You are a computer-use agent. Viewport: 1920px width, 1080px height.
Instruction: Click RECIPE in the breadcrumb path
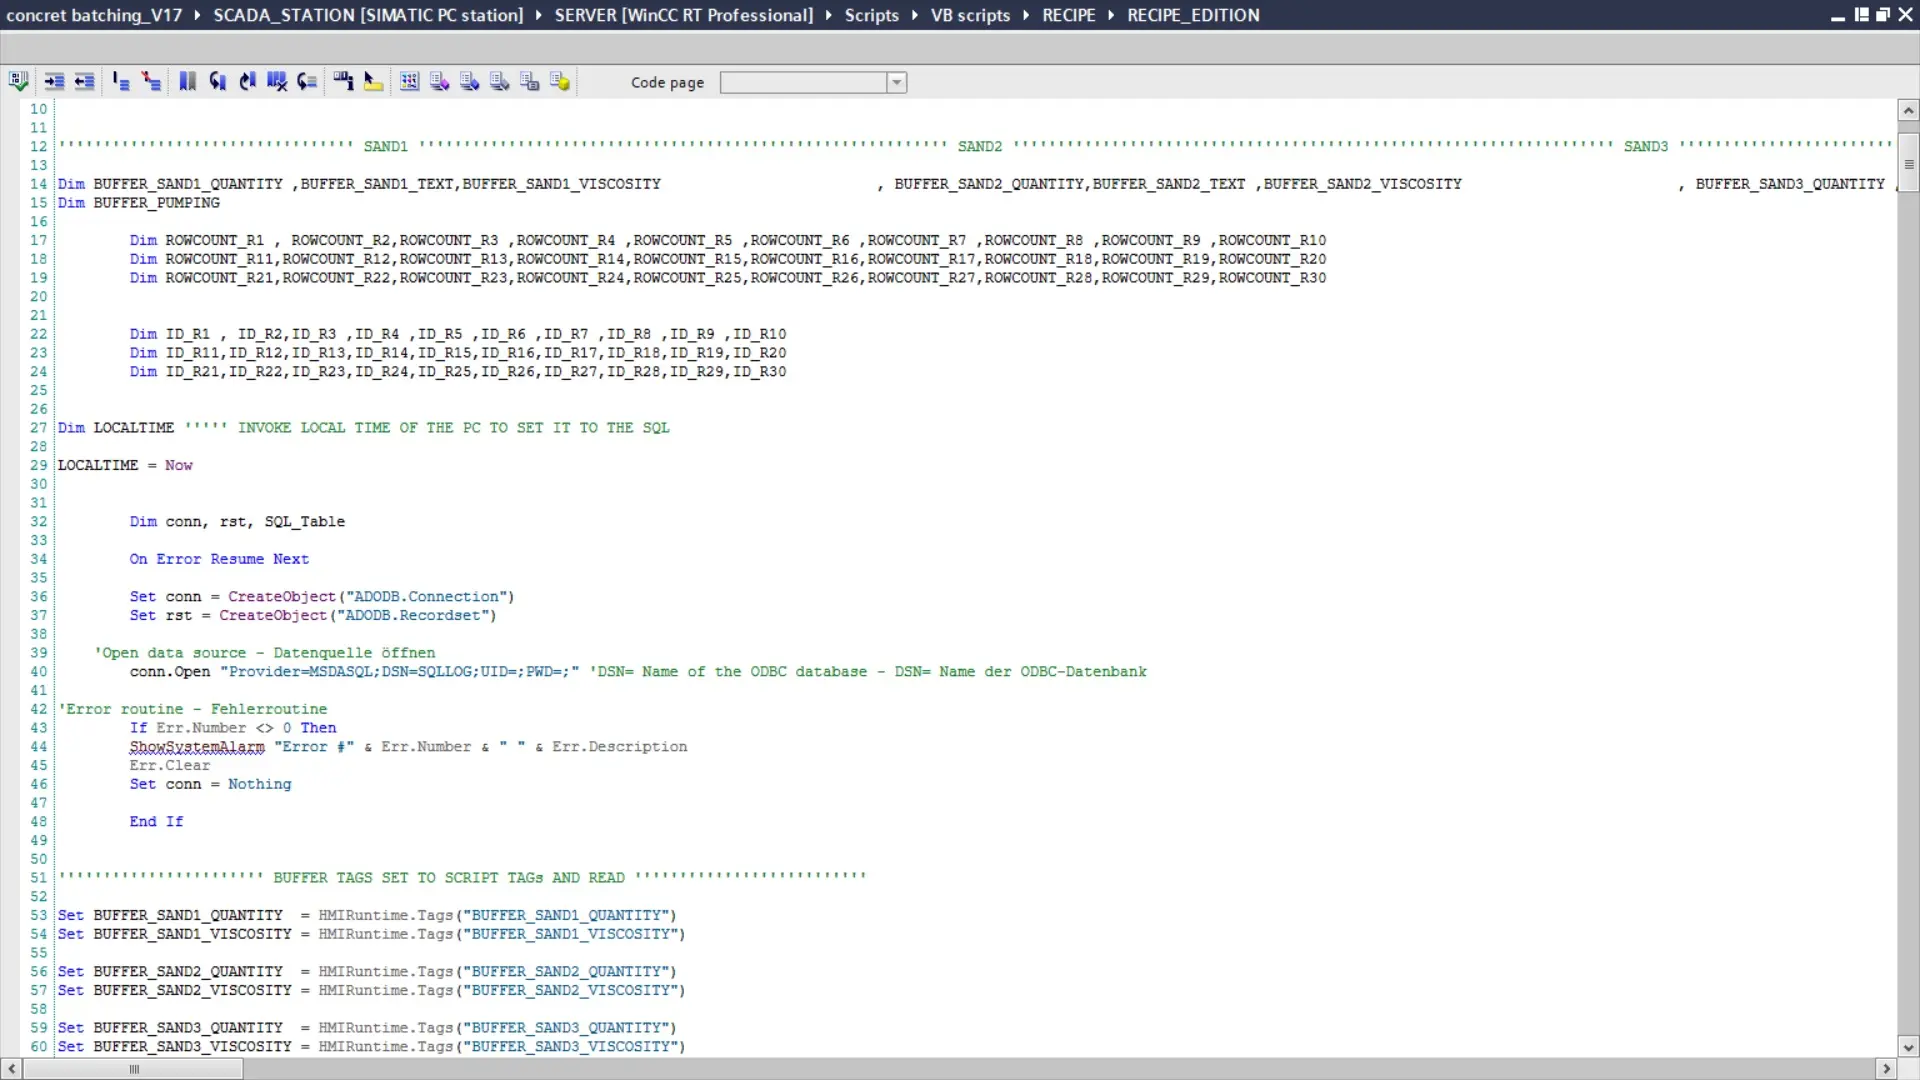[1068, 15]
